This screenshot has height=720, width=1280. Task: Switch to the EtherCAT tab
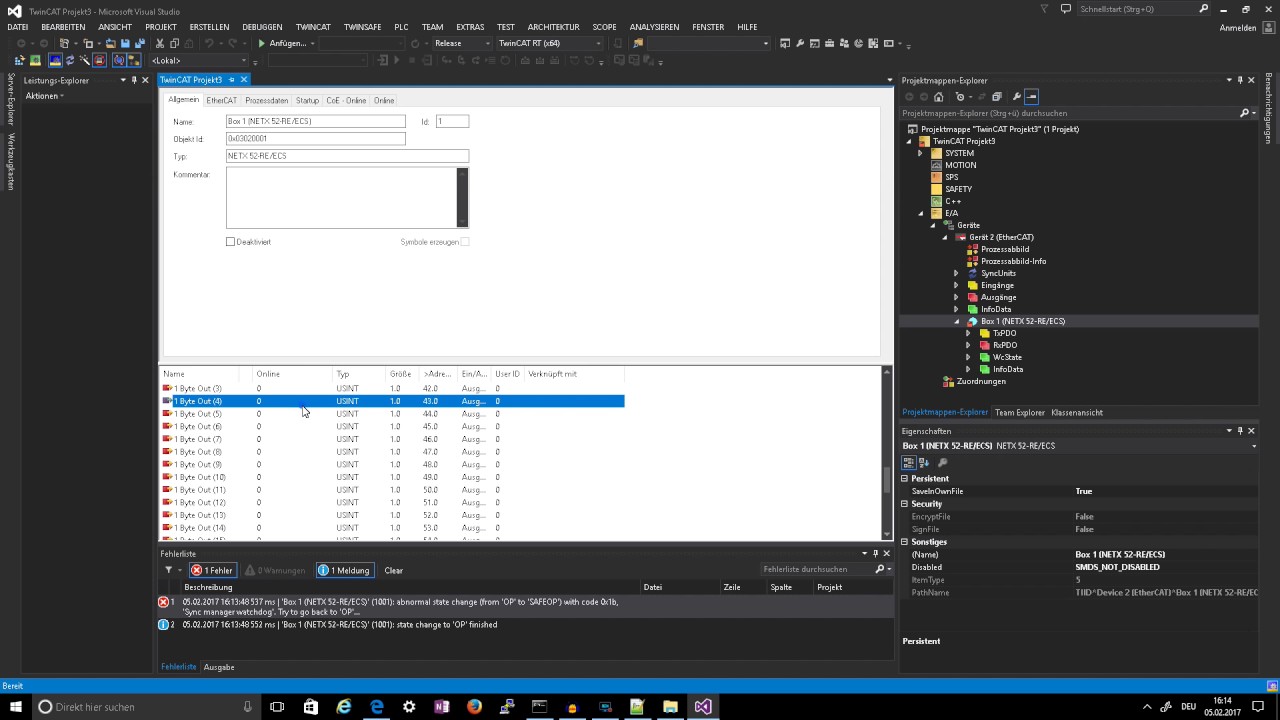coord(222,100)
